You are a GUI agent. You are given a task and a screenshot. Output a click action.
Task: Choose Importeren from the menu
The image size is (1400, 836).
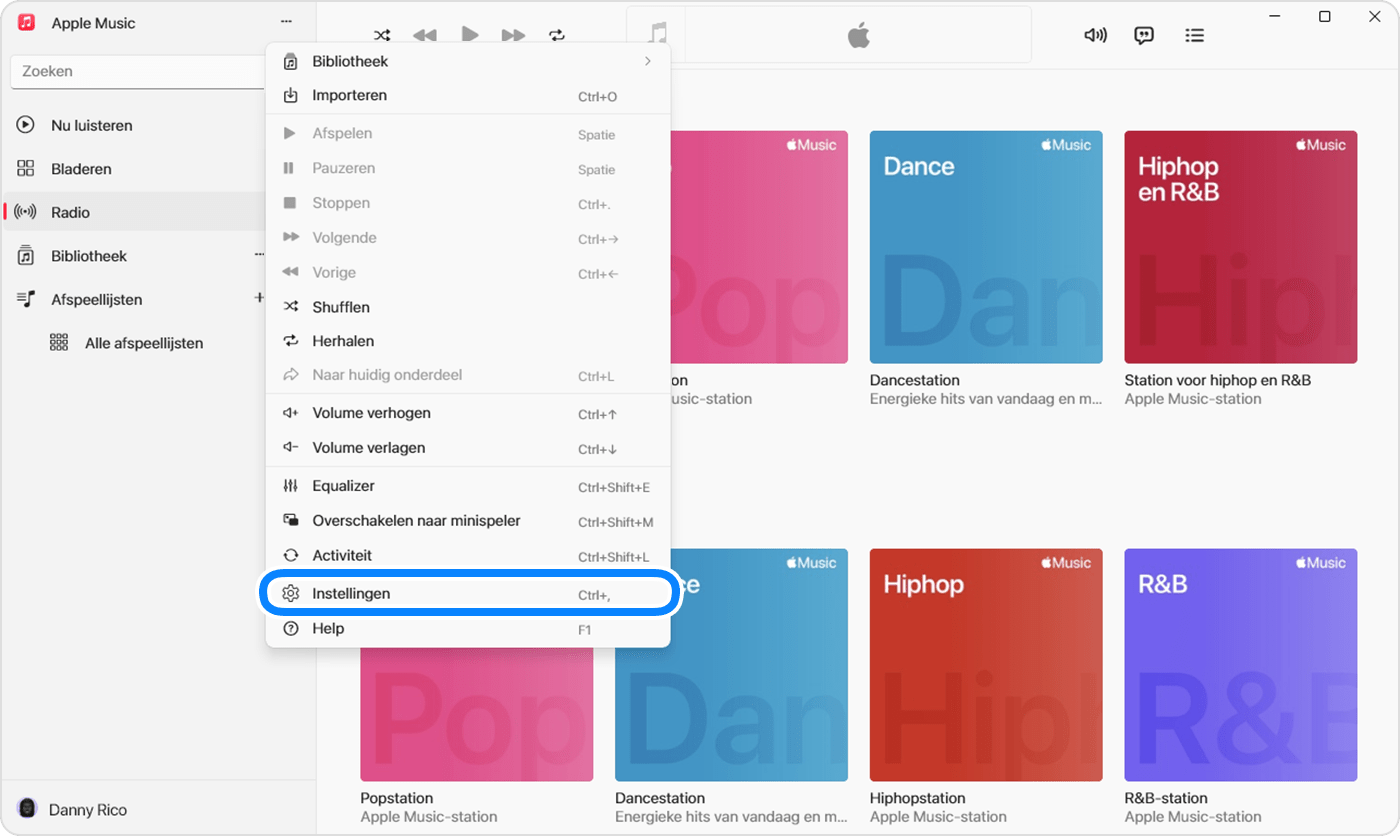click(468, 96)
